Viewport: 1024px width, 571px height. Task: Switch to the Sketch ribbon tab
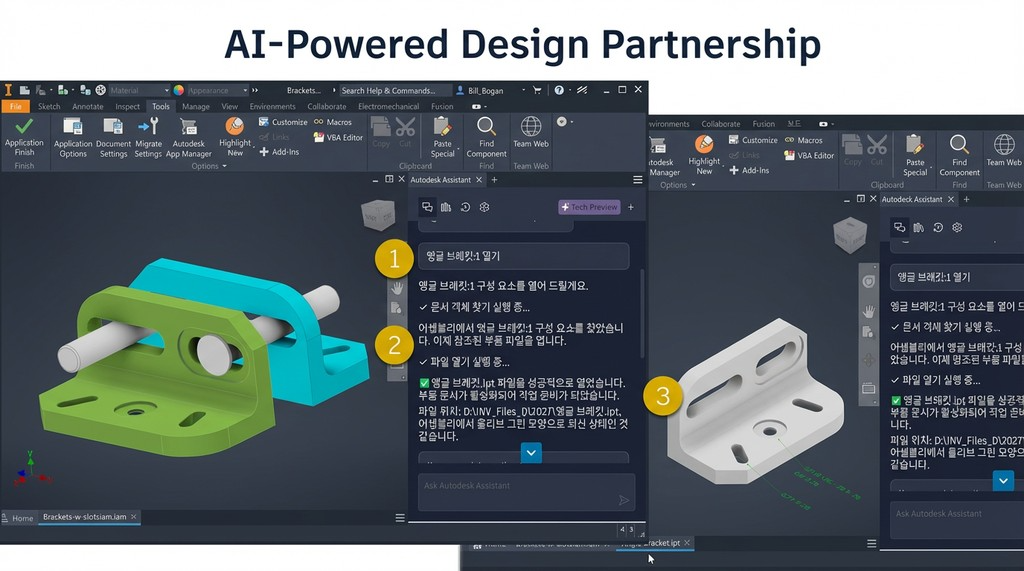[49, 106]
